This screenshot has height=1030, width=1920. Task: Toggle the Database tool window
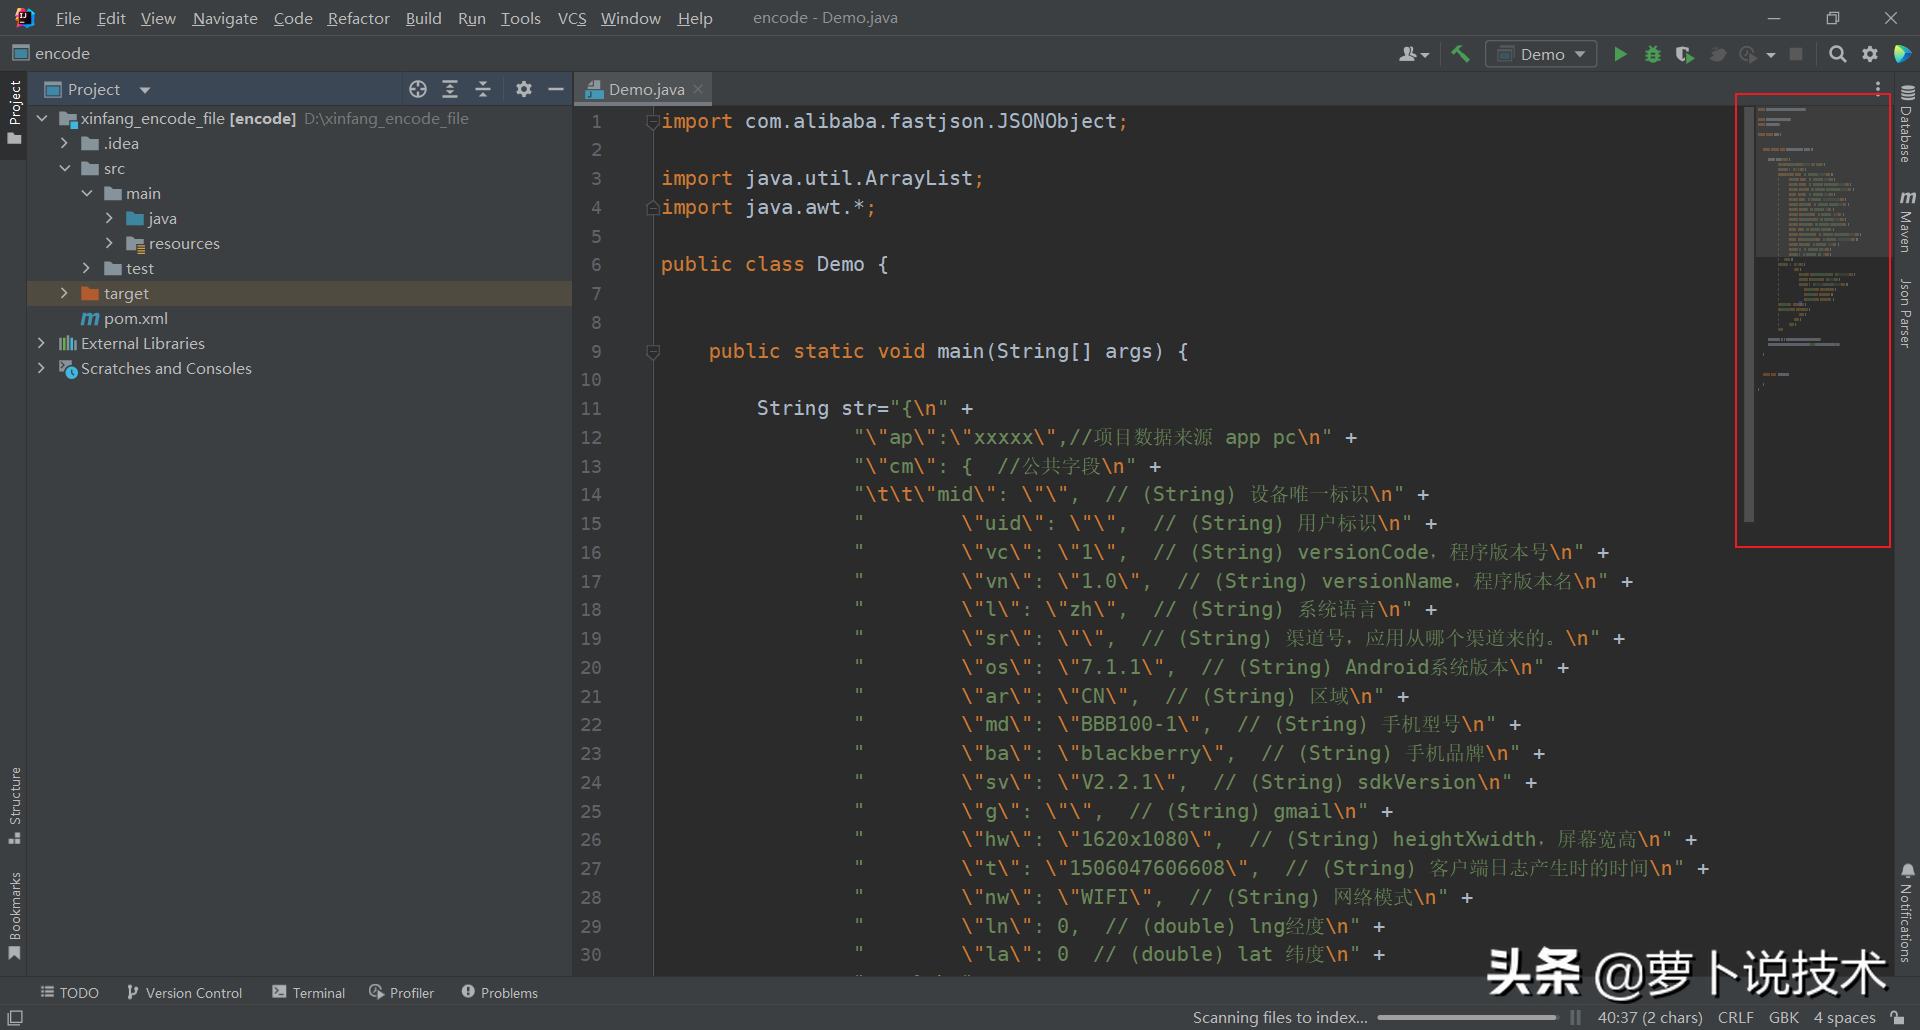[x=1906, y=125]
